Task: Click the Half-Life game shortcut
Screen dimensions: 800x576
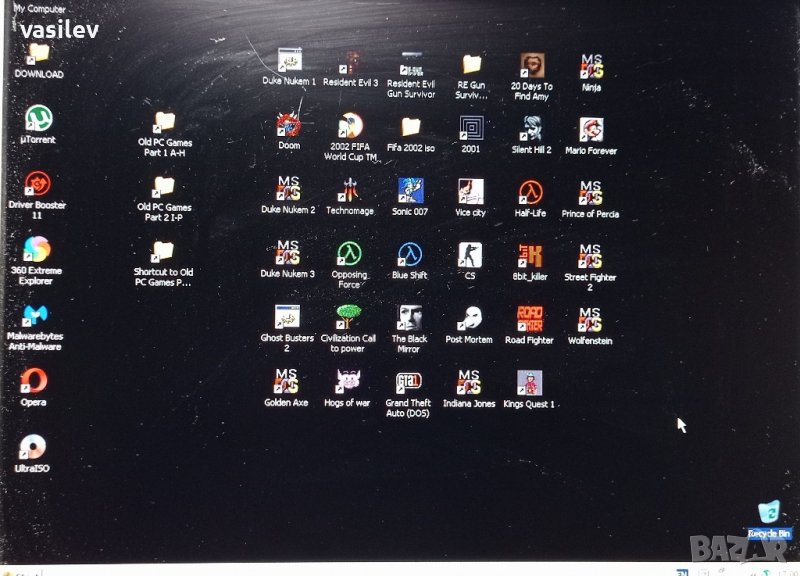Action: point(530,192)
